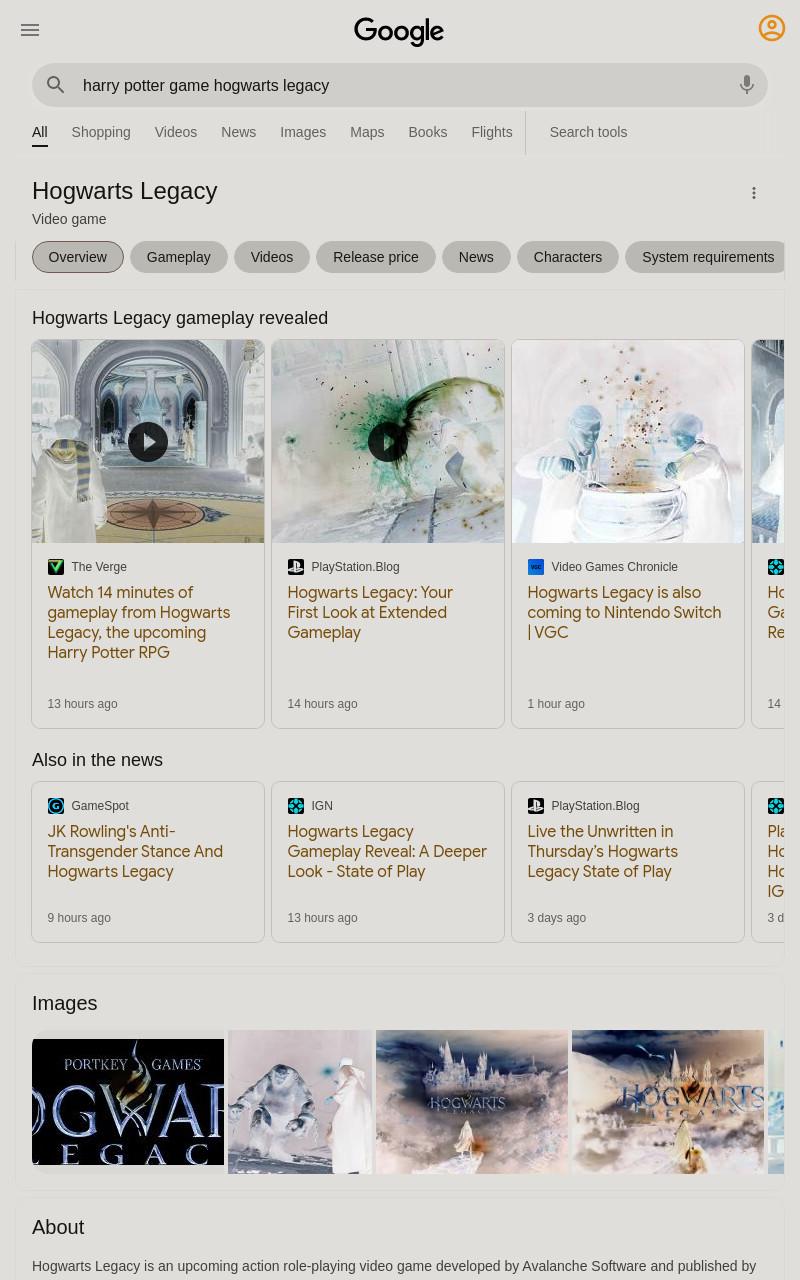Click the magnifier search icon
The height and width of the screenshot is (1280, 800).
(56, 85)
